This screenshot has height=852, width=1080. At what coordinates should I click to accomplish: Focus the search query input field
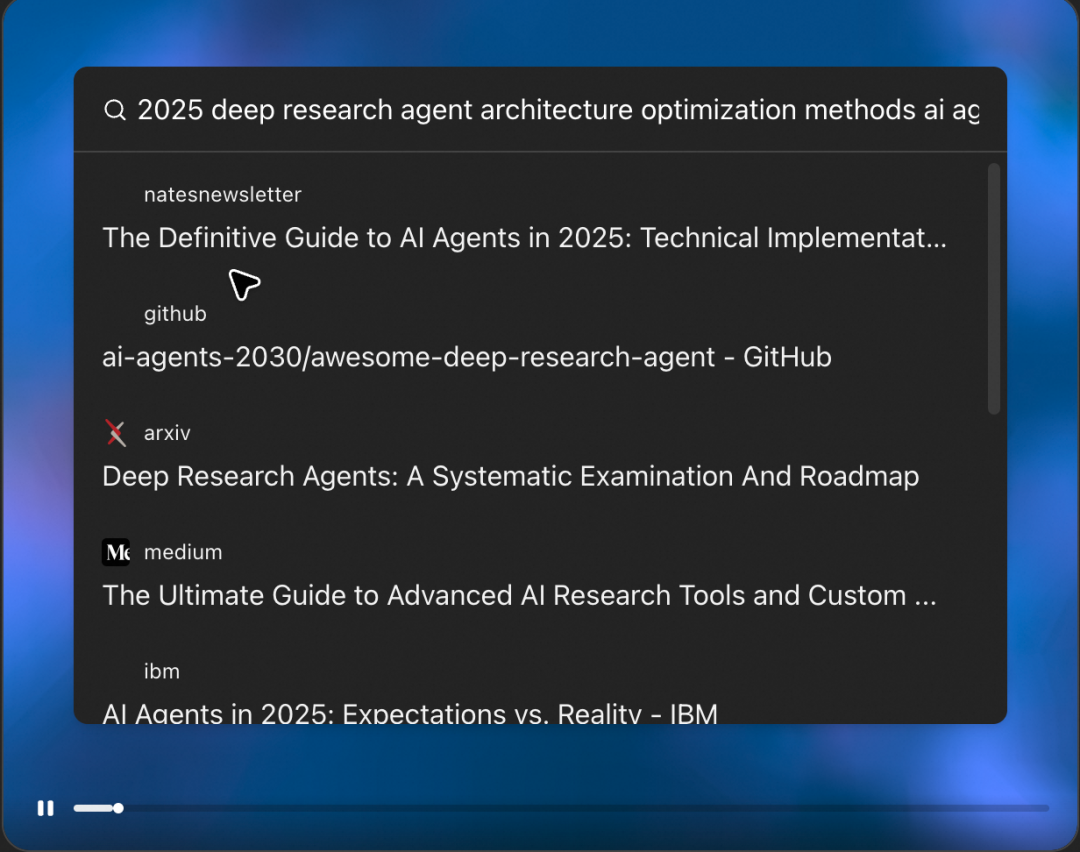tap(557, 110)
